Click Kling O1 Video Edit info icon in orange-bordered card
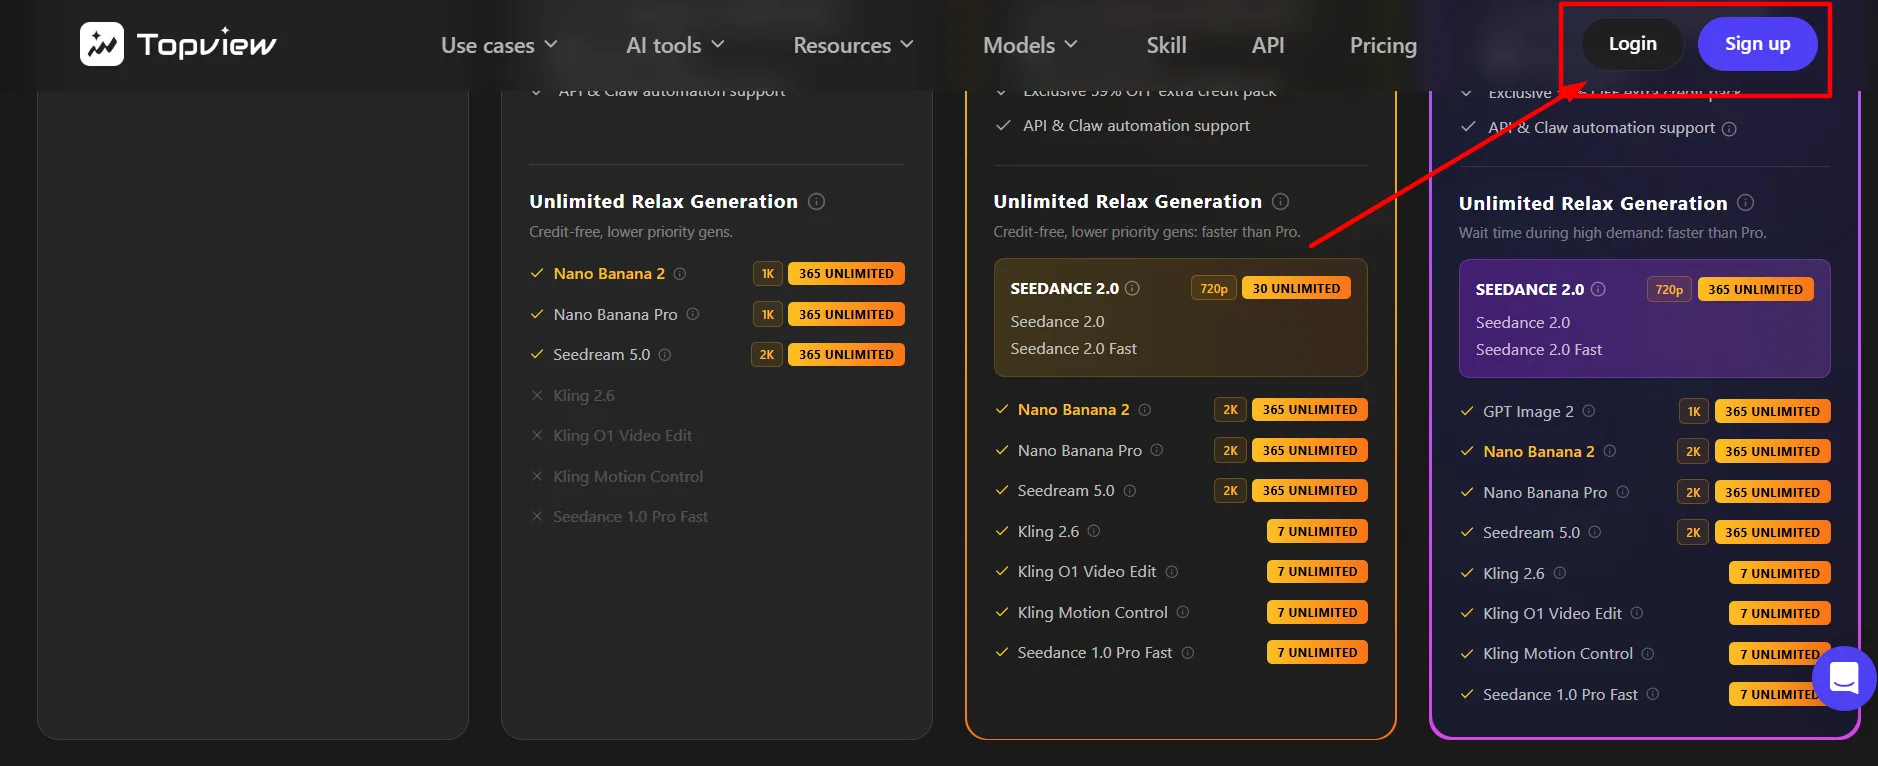 1172,572
